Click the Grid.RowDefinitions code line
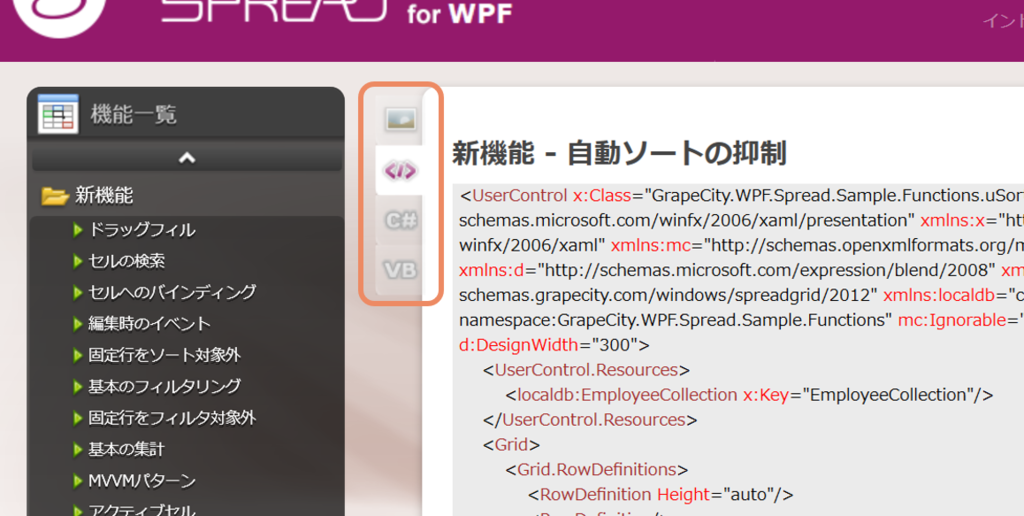1024x516 pixels. 597,470
